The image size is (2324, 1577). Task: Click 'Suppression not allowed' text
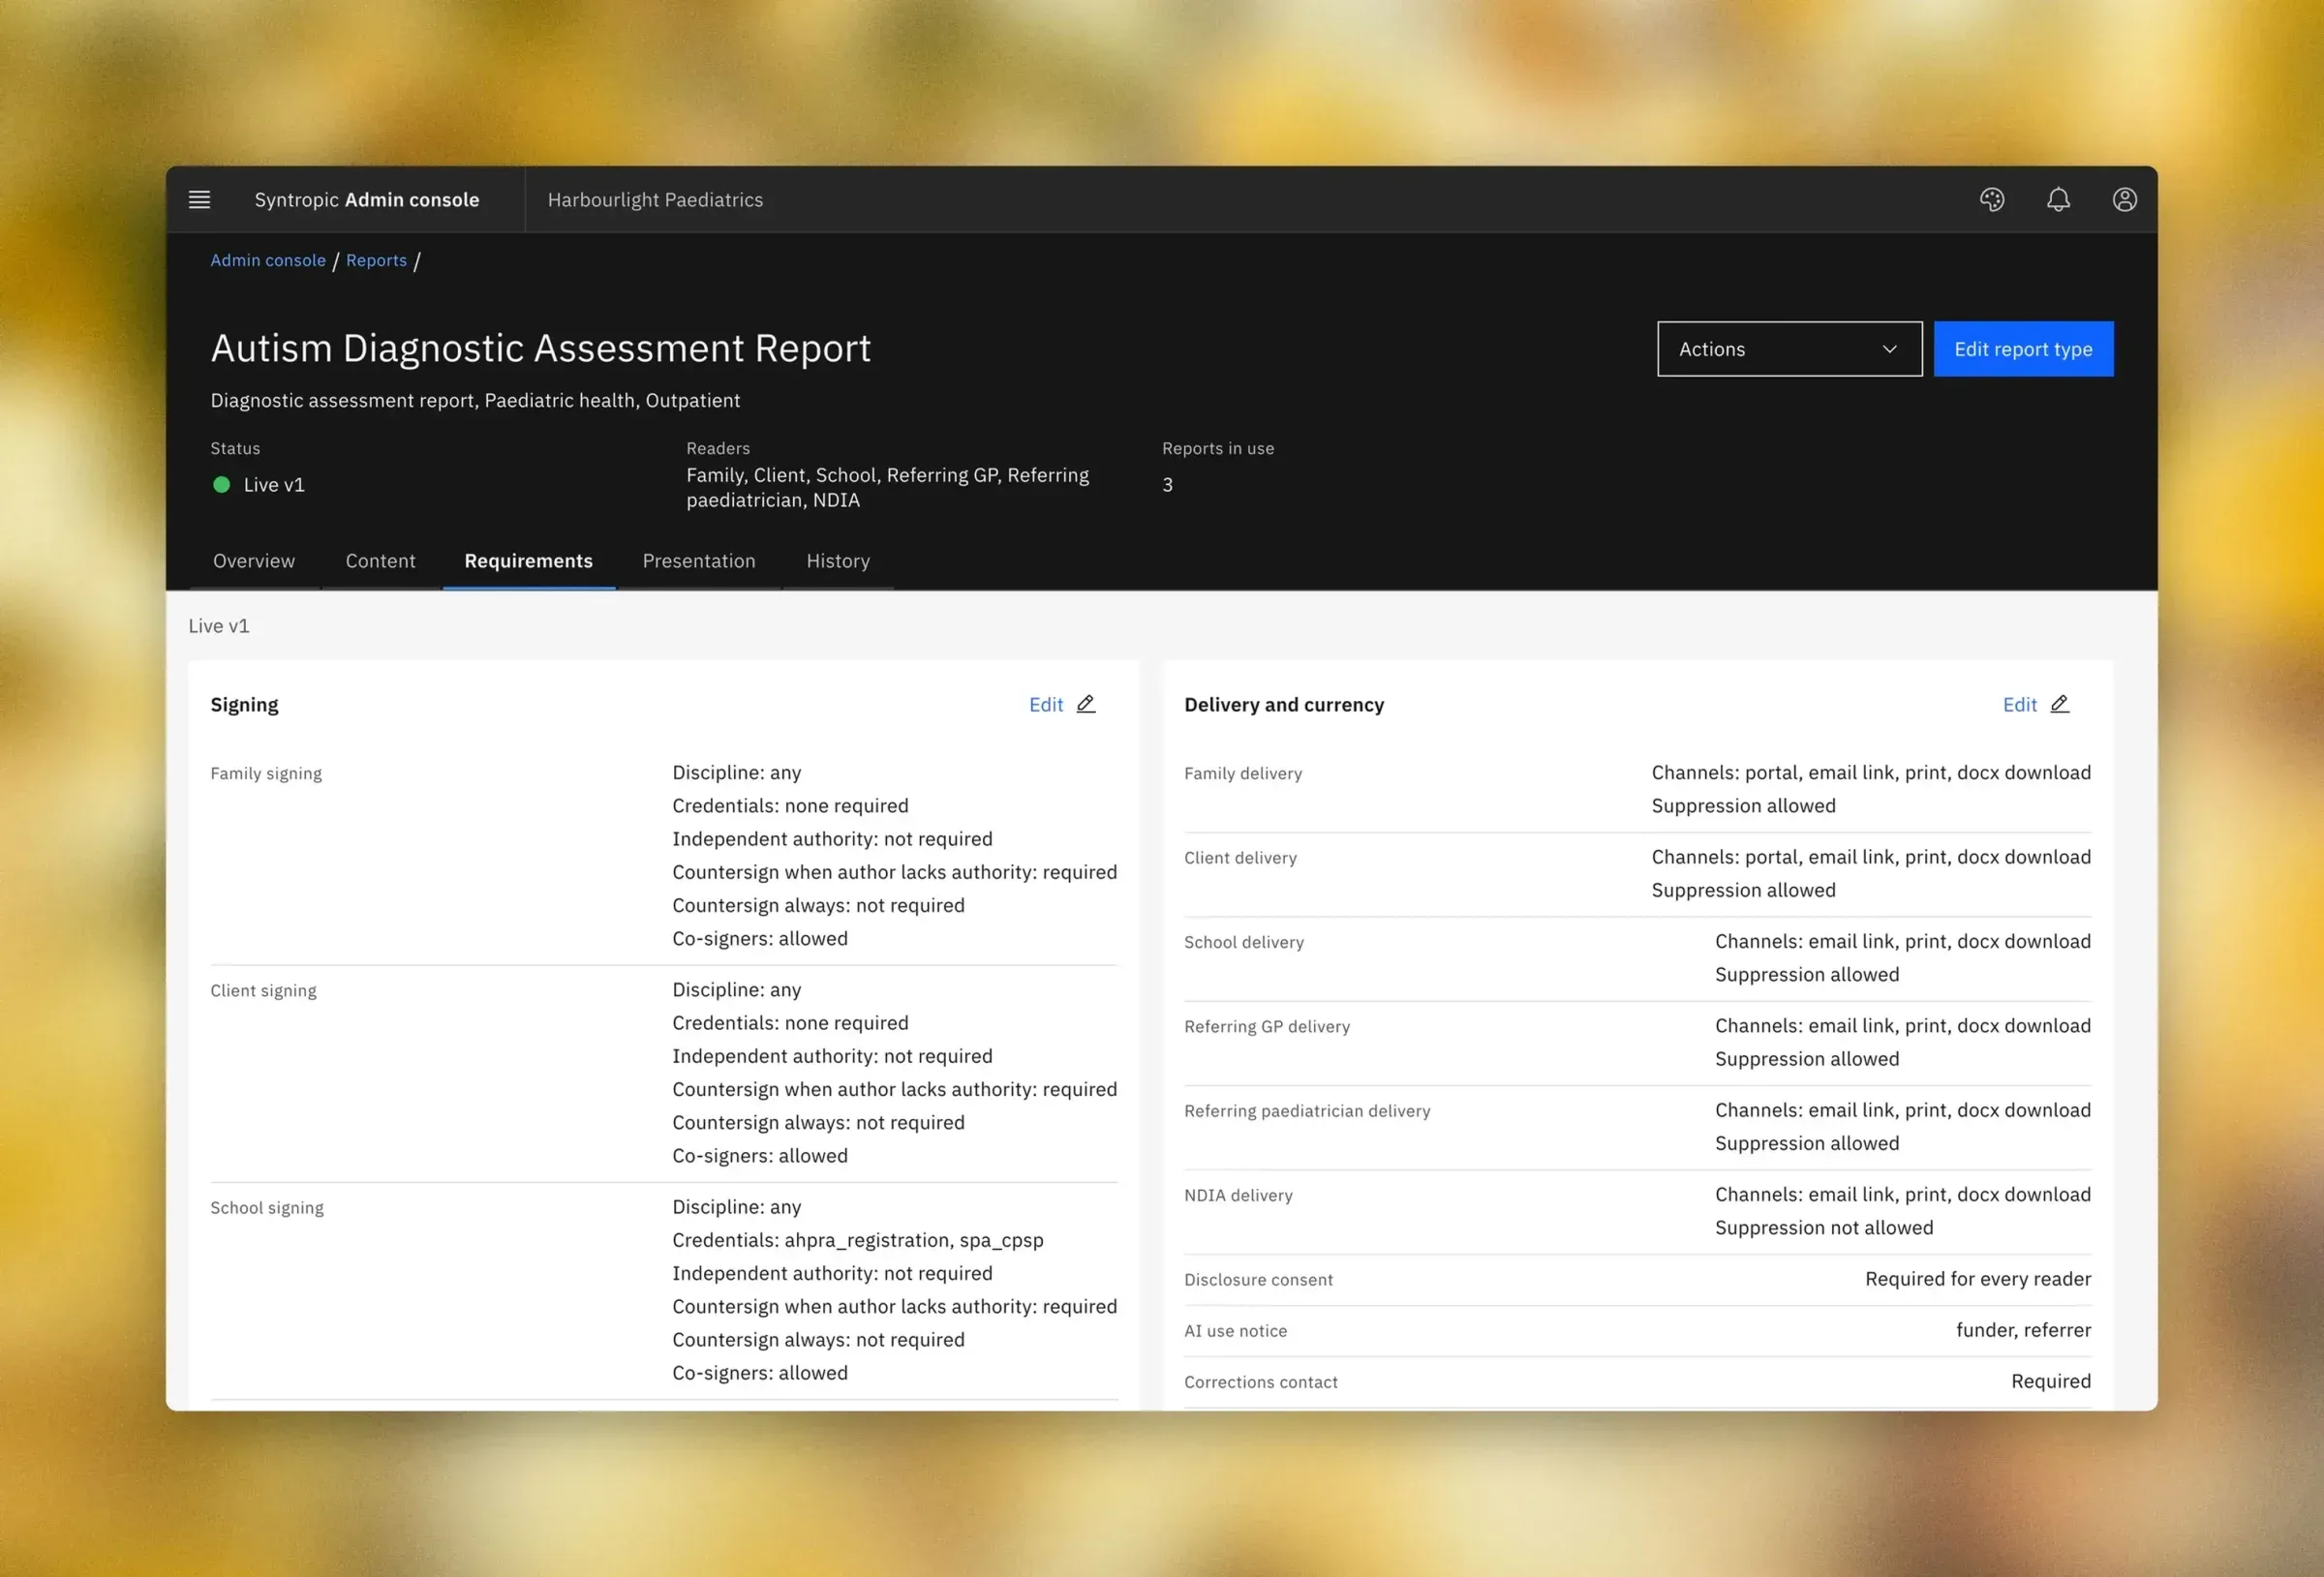(1824, 1228)
